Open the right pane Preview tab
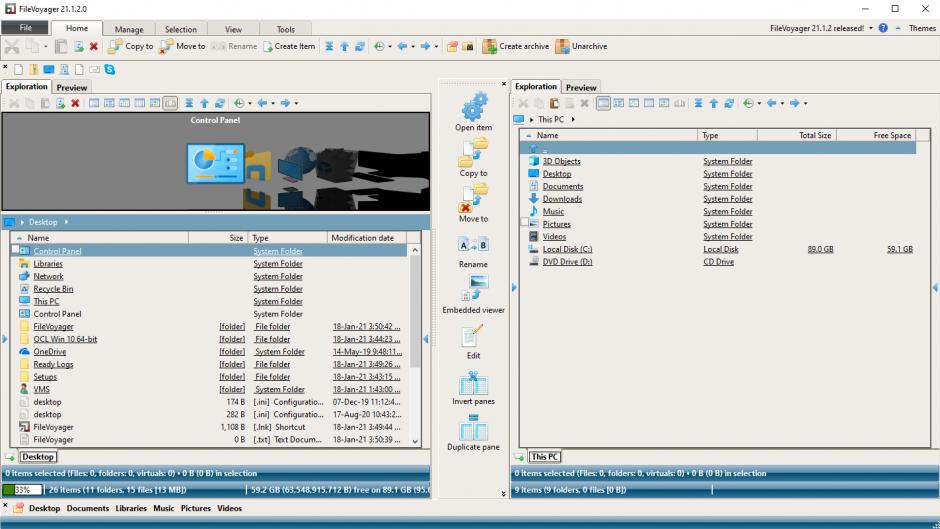This screenshot has width=940, height=529. 581,88
